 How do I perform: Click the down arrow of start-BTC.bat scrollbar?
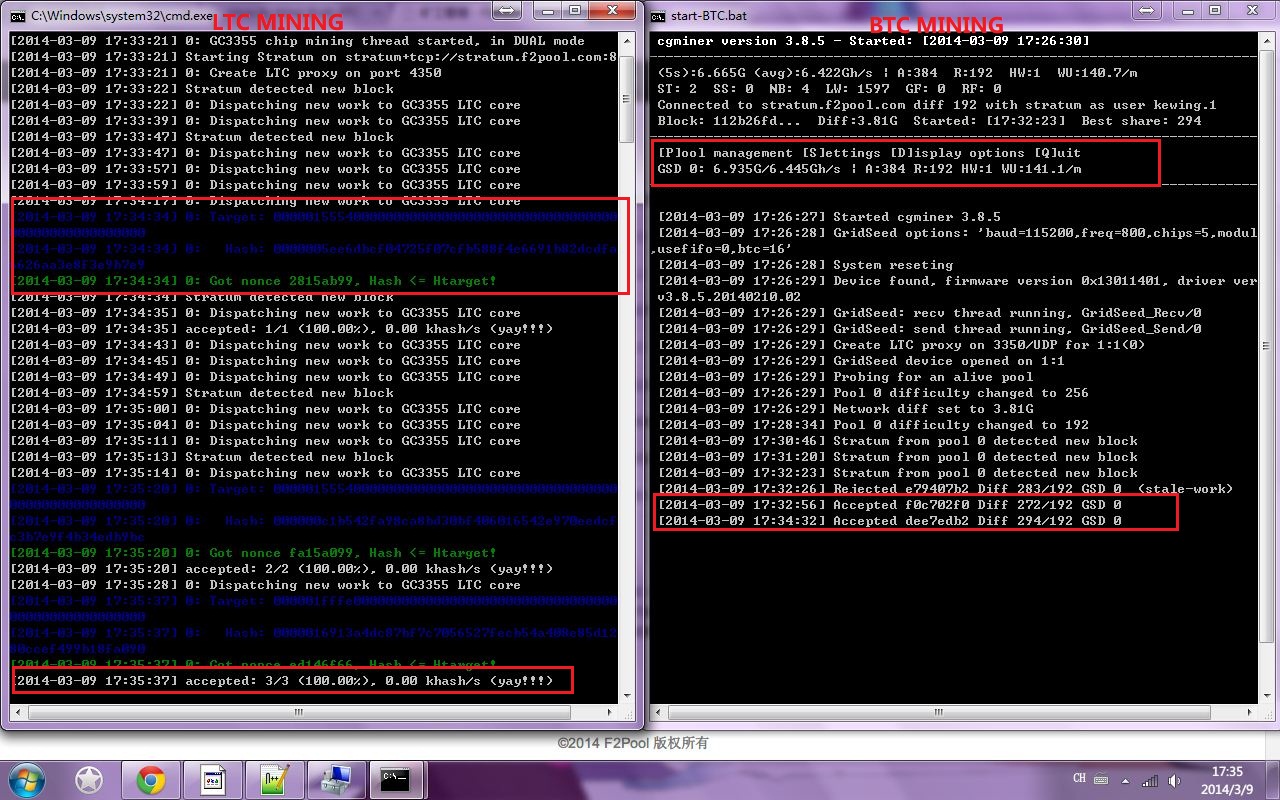1265,696
